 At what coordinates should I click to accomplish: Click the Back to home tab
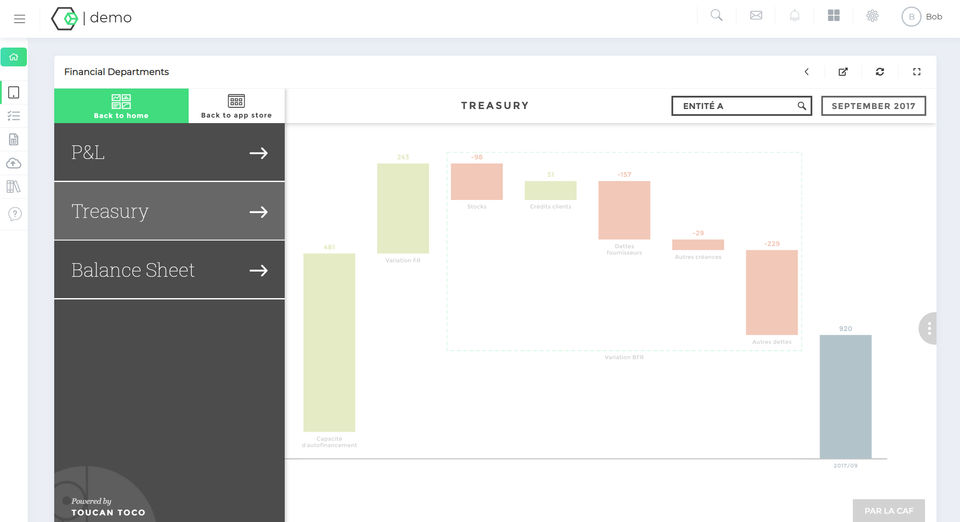tap(121, 106)
